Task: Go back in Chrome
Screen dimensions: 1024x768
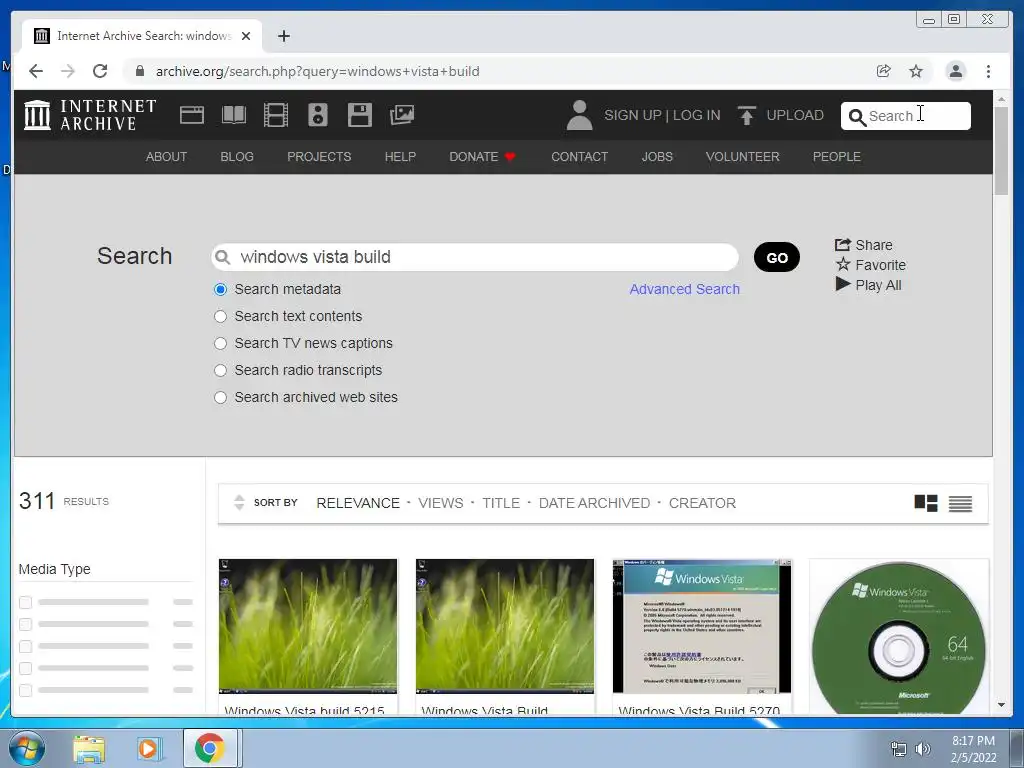Action: point(36,71)
